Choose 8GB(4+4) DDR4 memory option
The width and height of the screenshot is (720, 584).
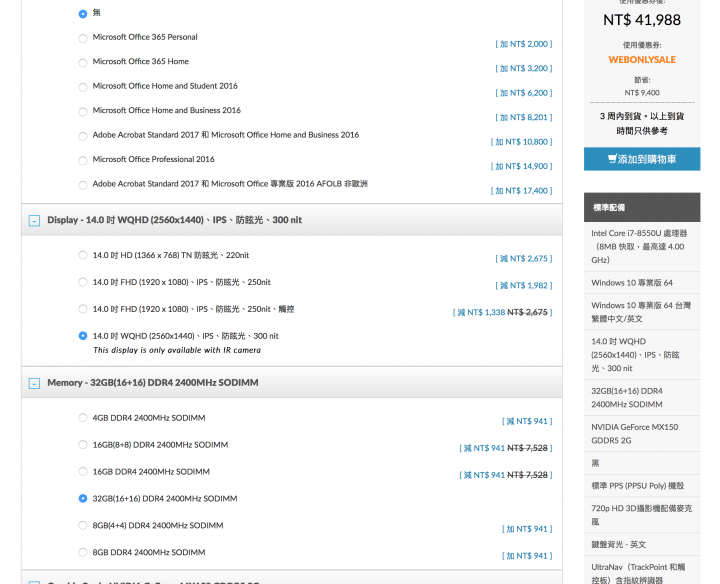pos(83,525)
